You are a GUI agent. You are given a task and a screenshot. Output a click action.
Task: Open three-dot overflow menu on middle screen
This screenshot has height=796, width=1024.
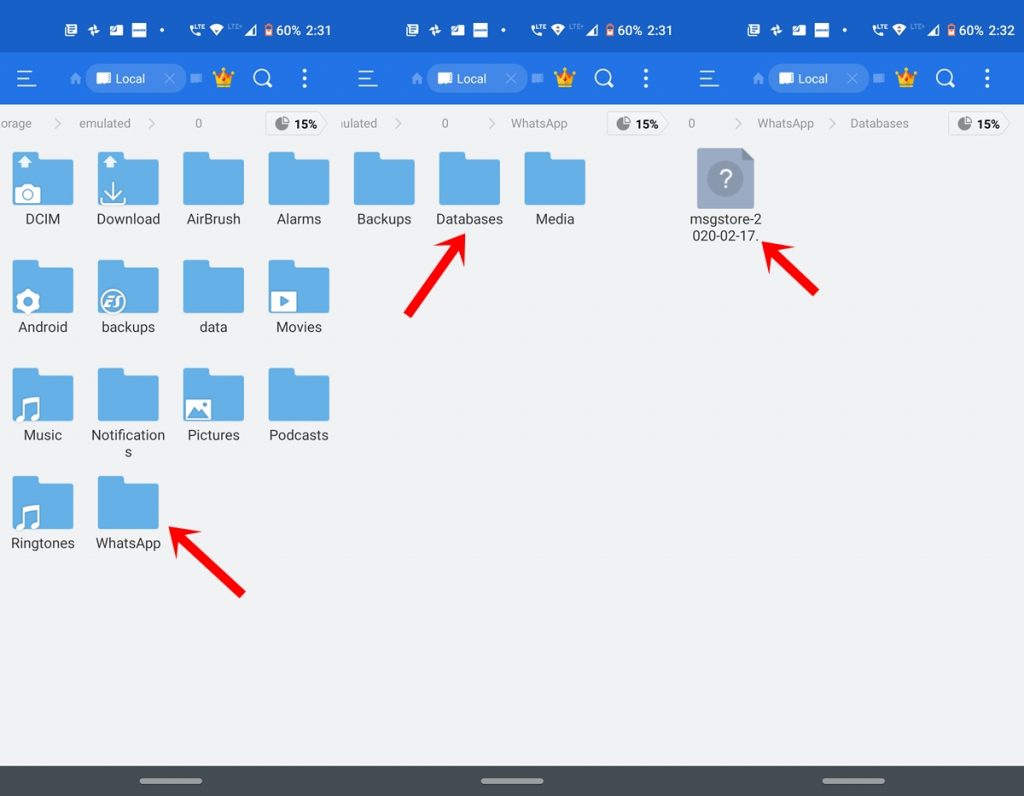pos(646,79)
